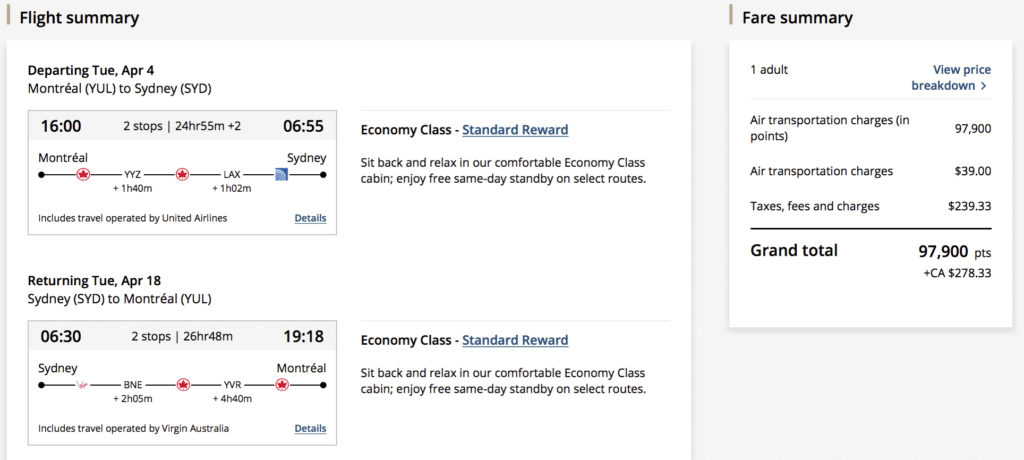Open Details for the departing Montréal–Sydney flight
The width and height of the screenshot is (1024, 460).
coord(310,218)
